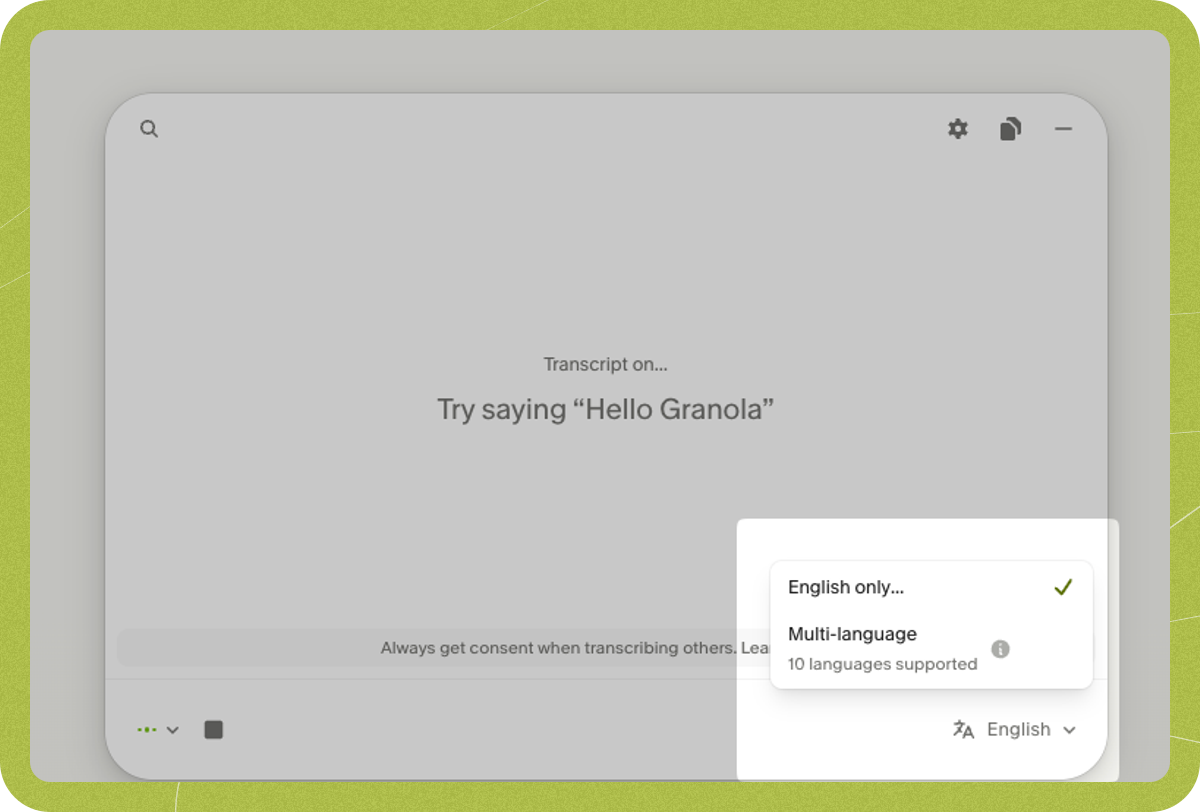Click the "Transcript on..." status text

[x=605, y=365]
